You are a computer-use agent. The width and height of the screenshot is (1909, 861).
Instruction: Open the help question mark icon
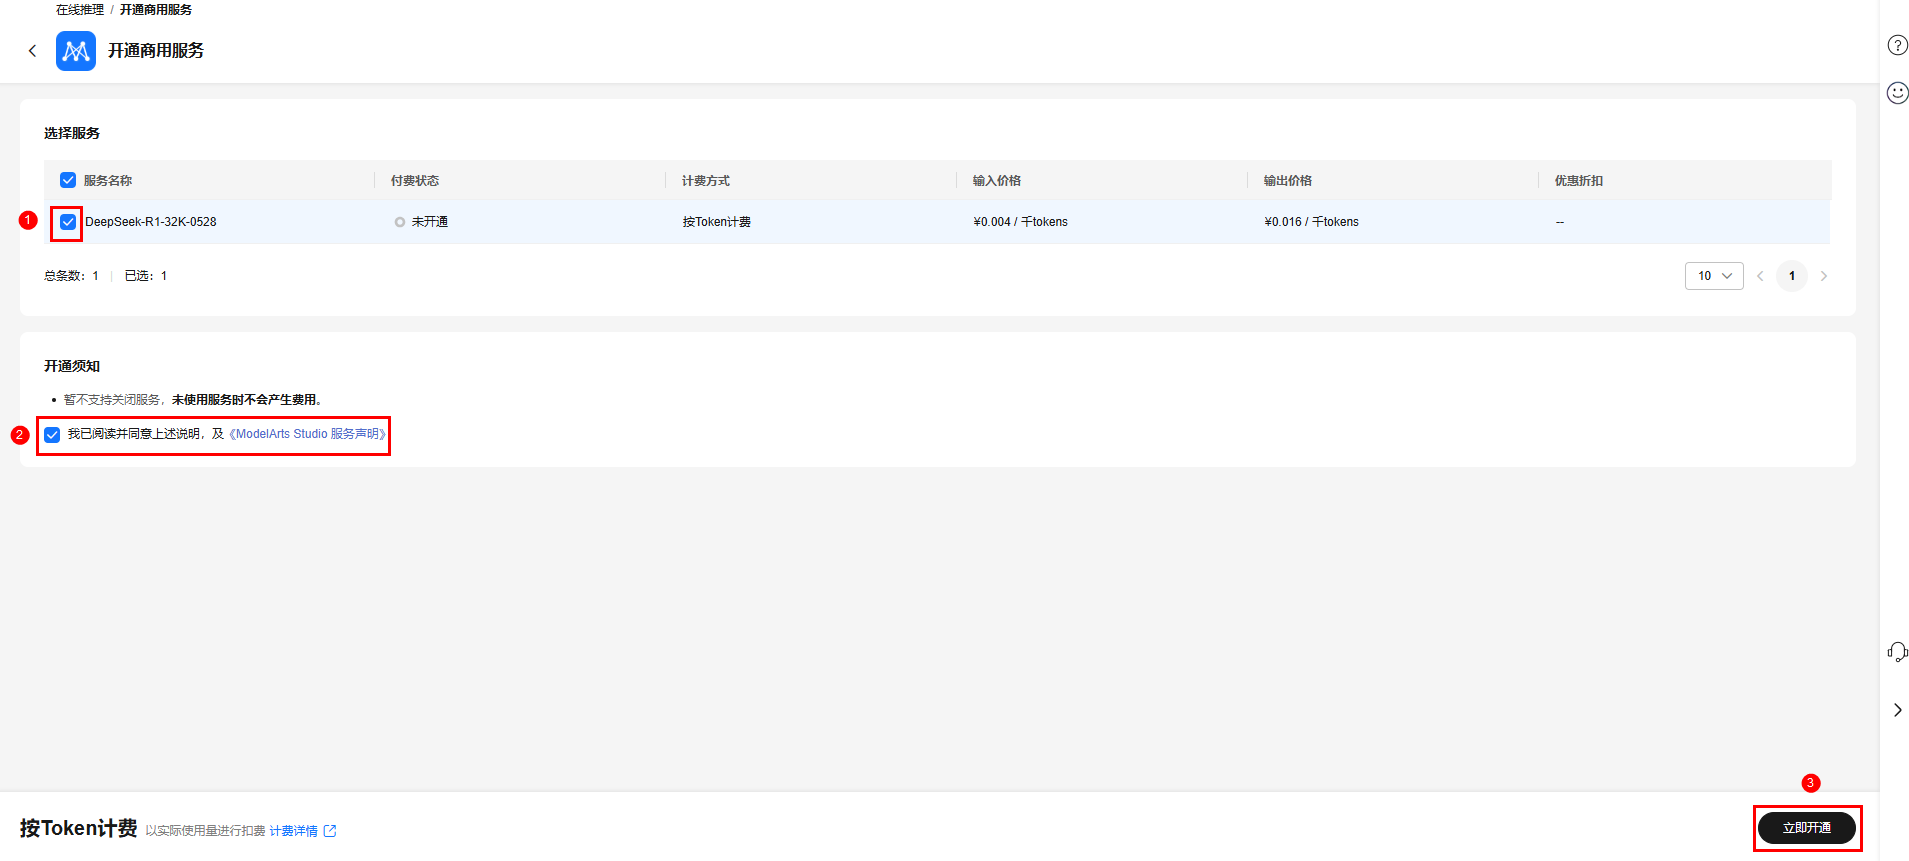tap(1897, 45)
